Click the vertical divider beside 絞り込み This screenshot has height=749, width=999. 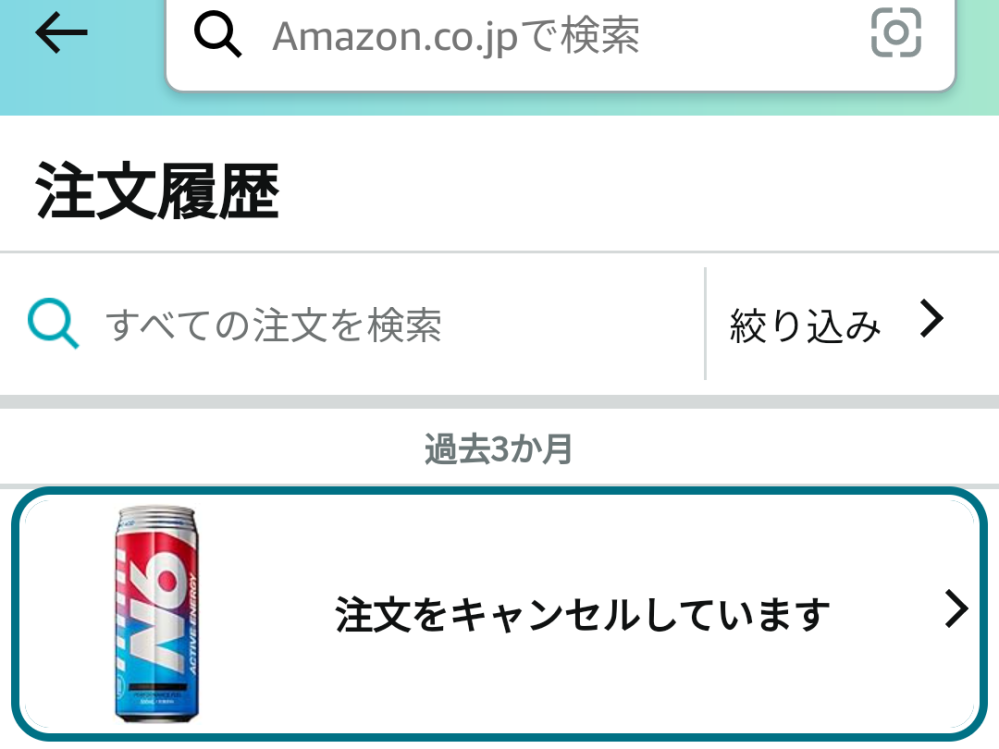coord(705,324)
